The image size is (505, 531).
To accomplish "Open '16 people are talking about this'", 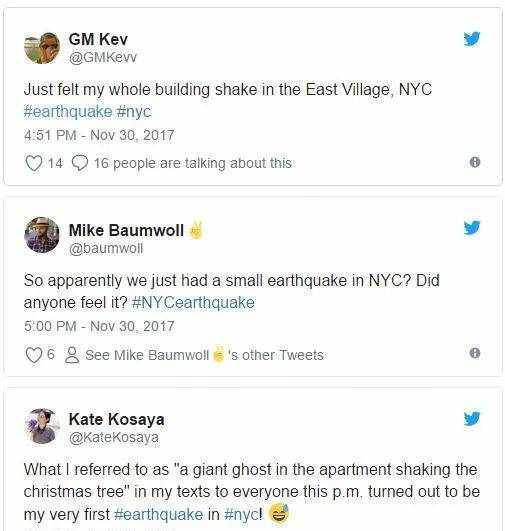I will pos(192,163).
